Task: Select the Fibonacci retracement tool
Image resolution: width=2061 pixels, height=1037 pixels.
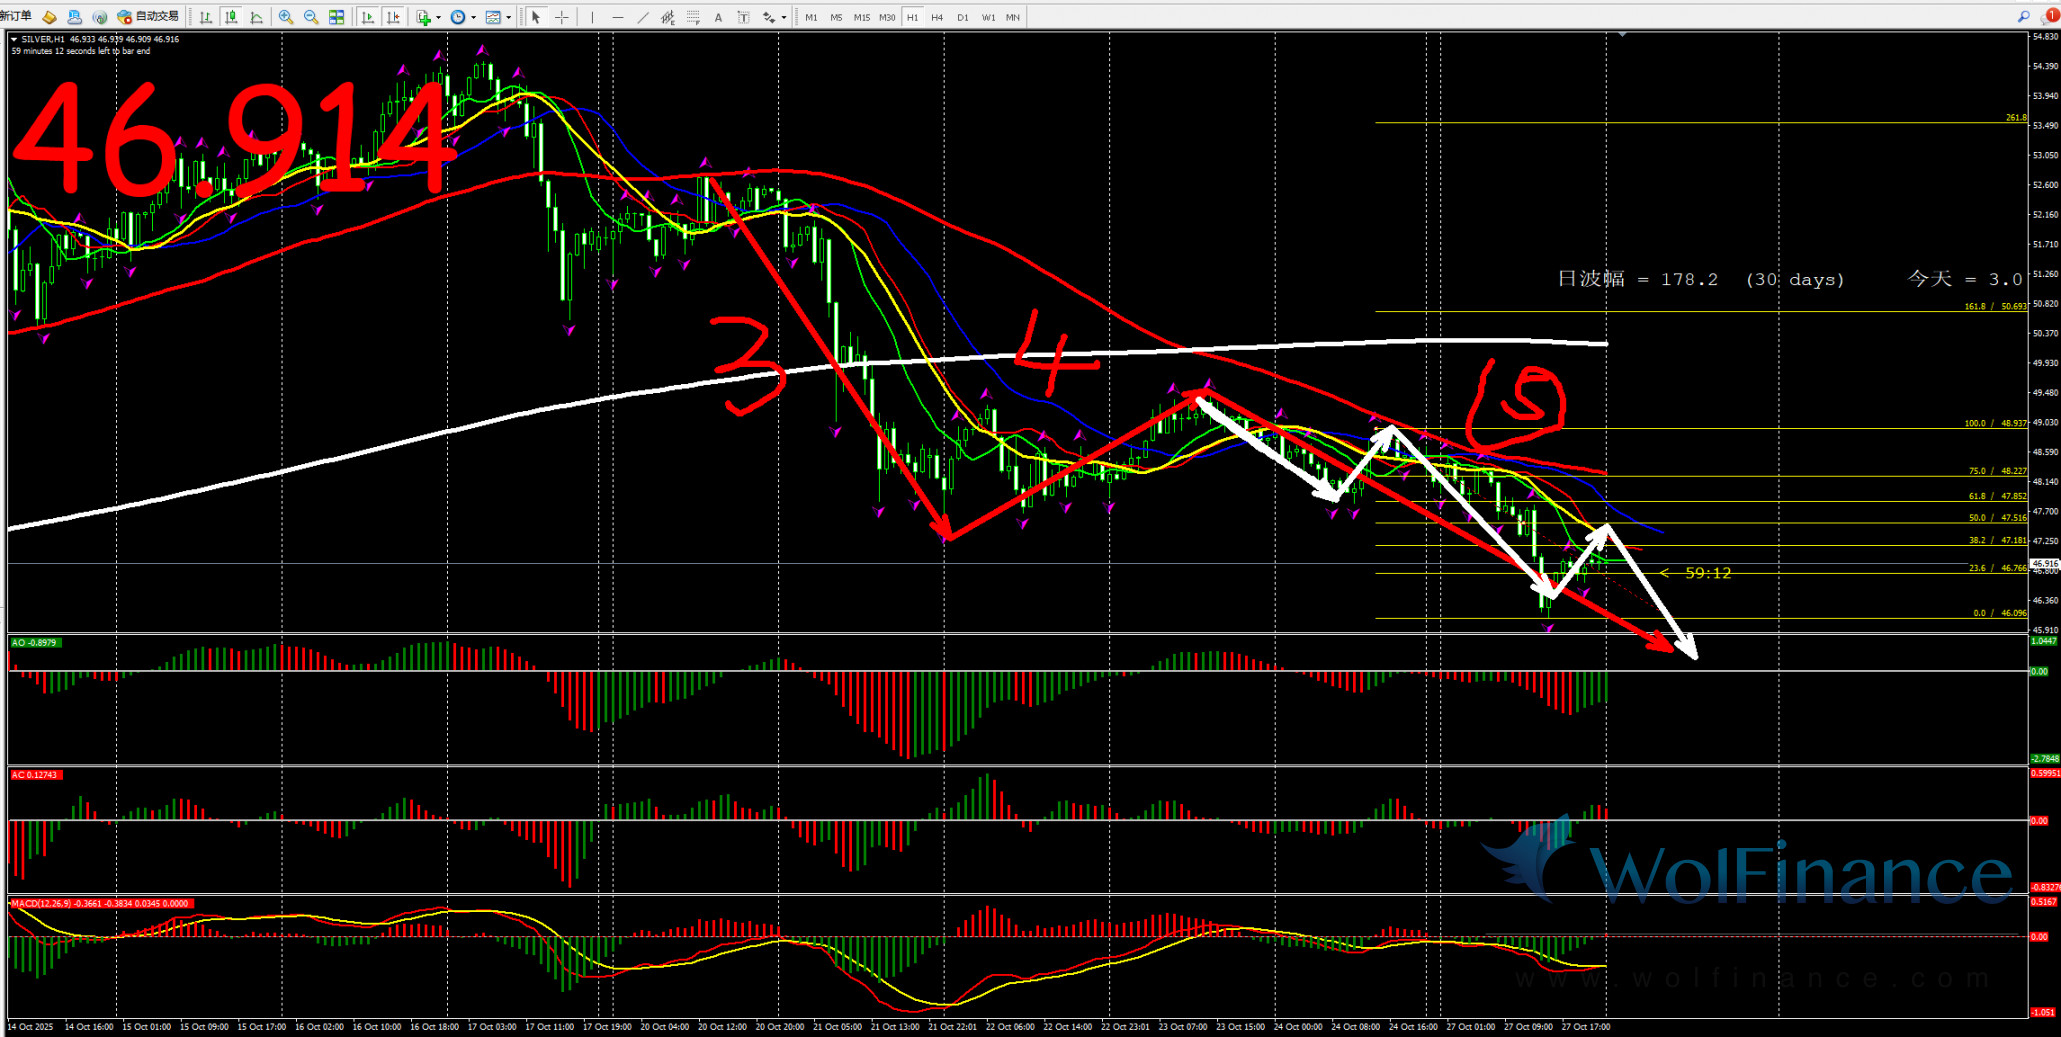Action: [693, 17]
